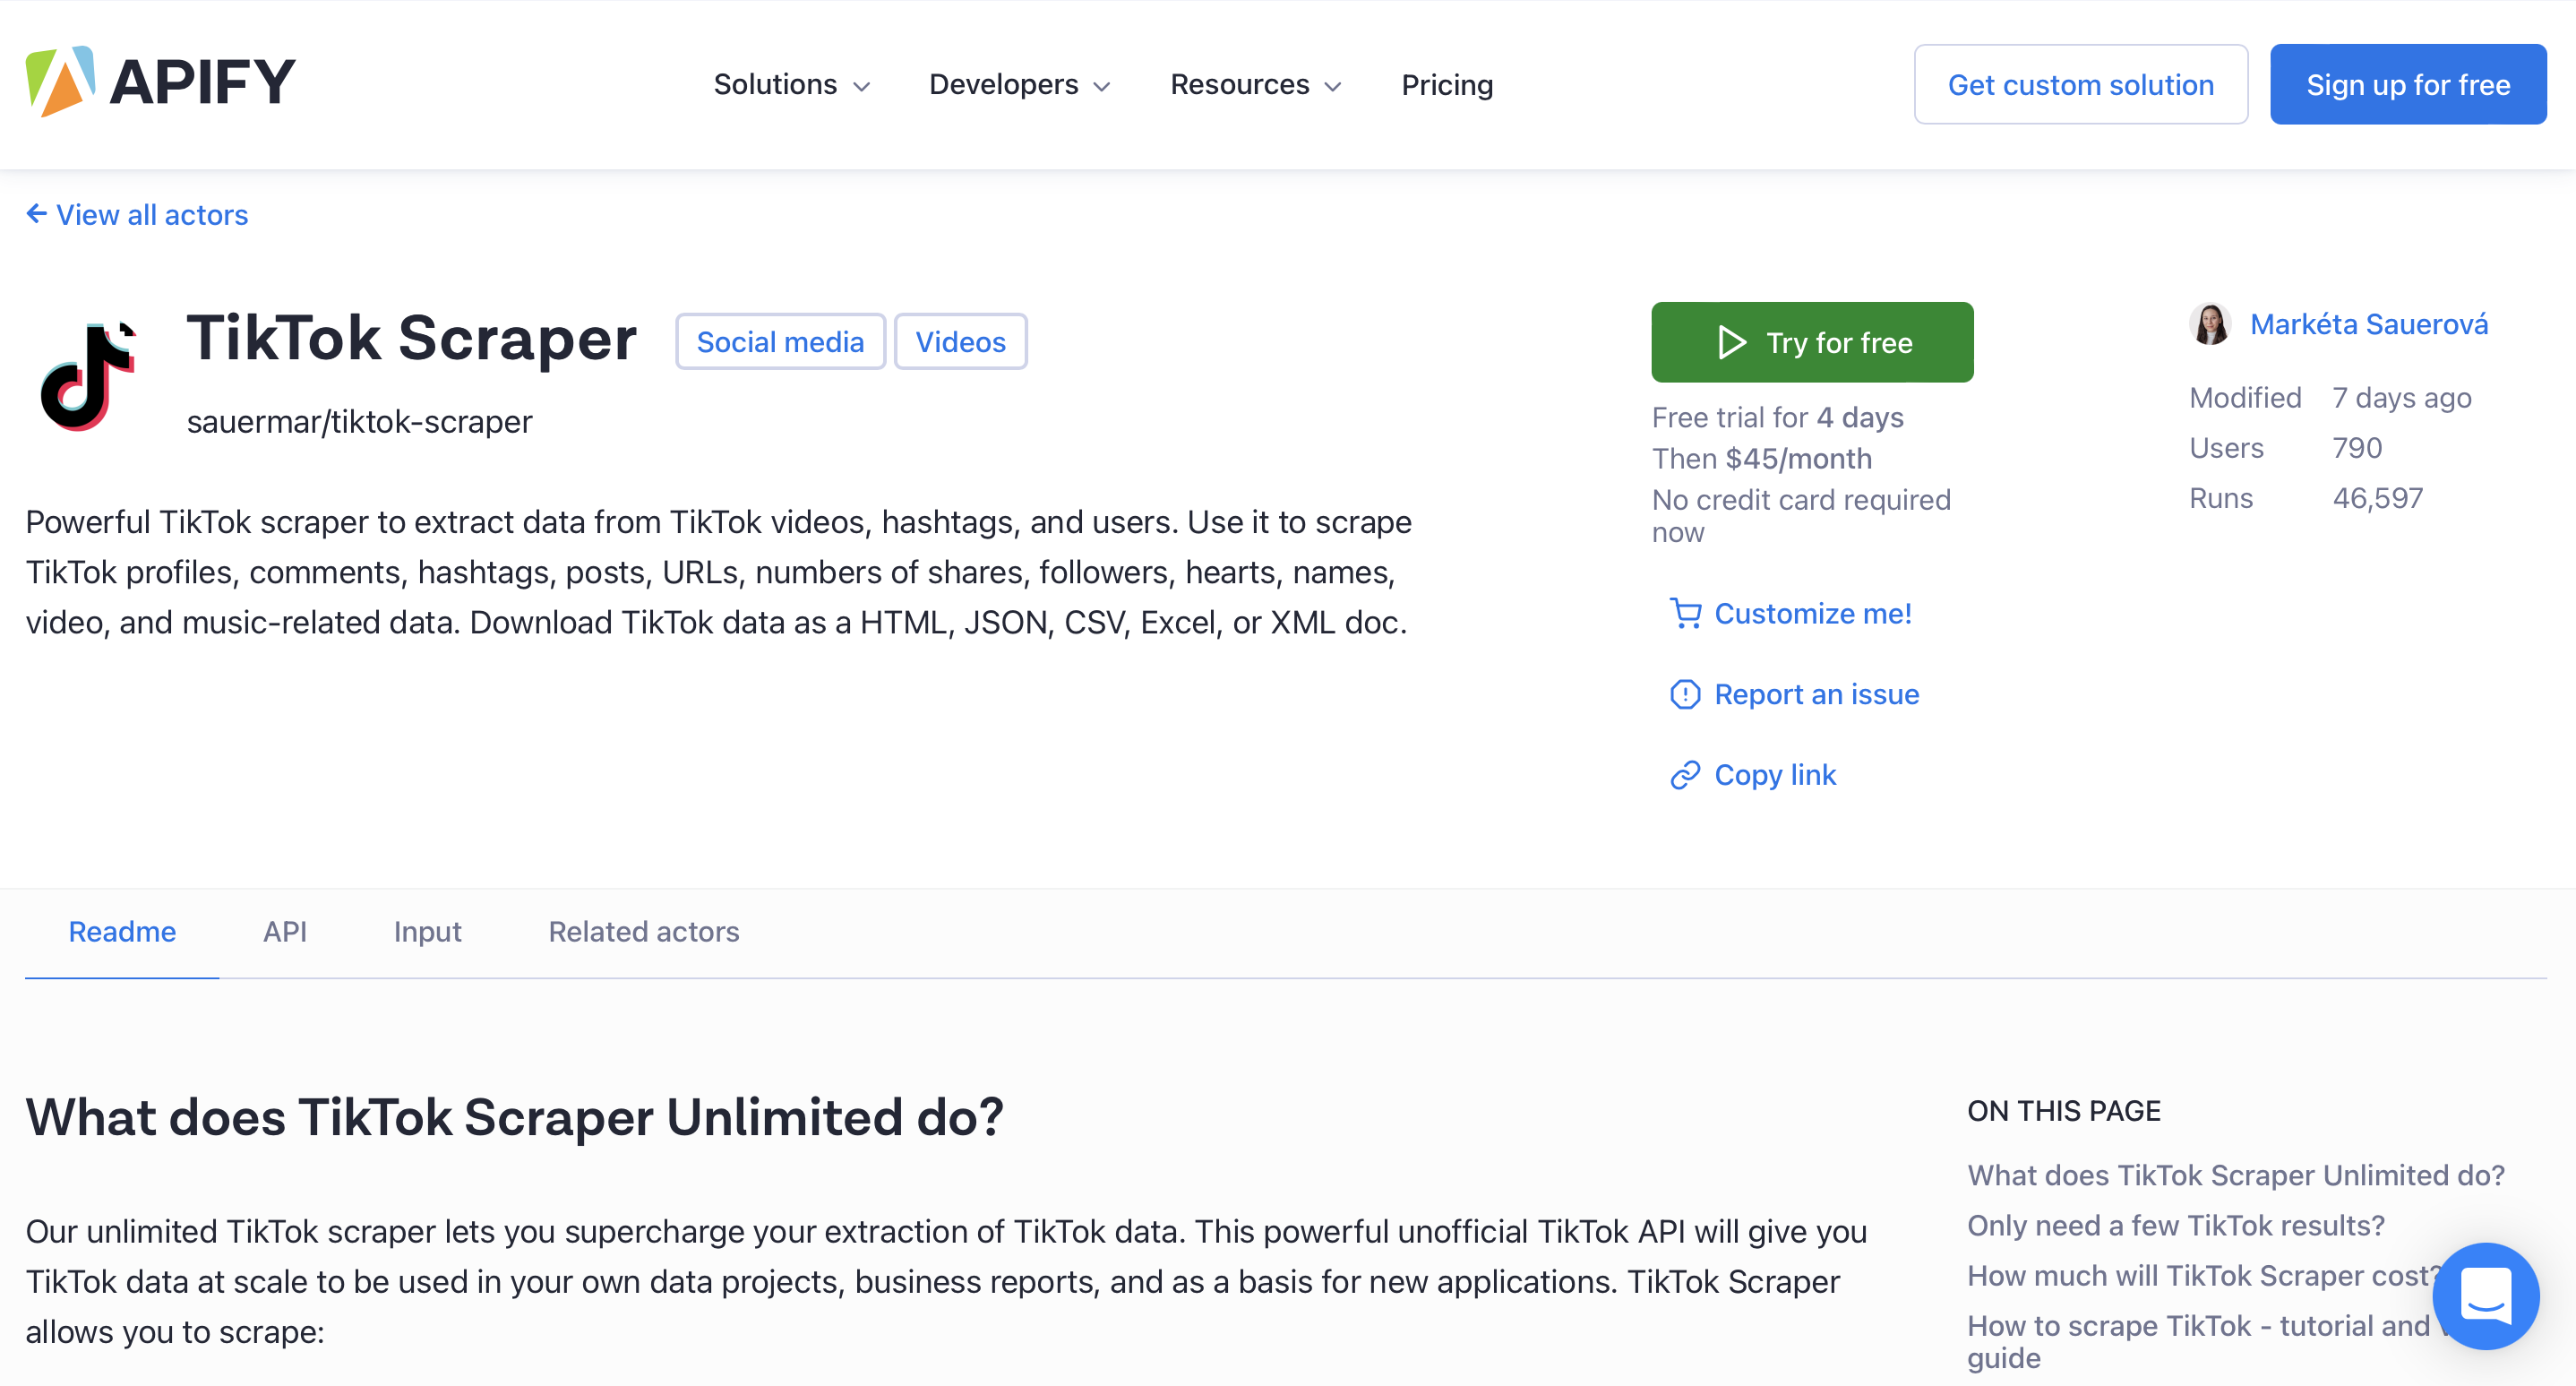Switch to the Input tab
2576x1386 pixels.
point(427,931)
